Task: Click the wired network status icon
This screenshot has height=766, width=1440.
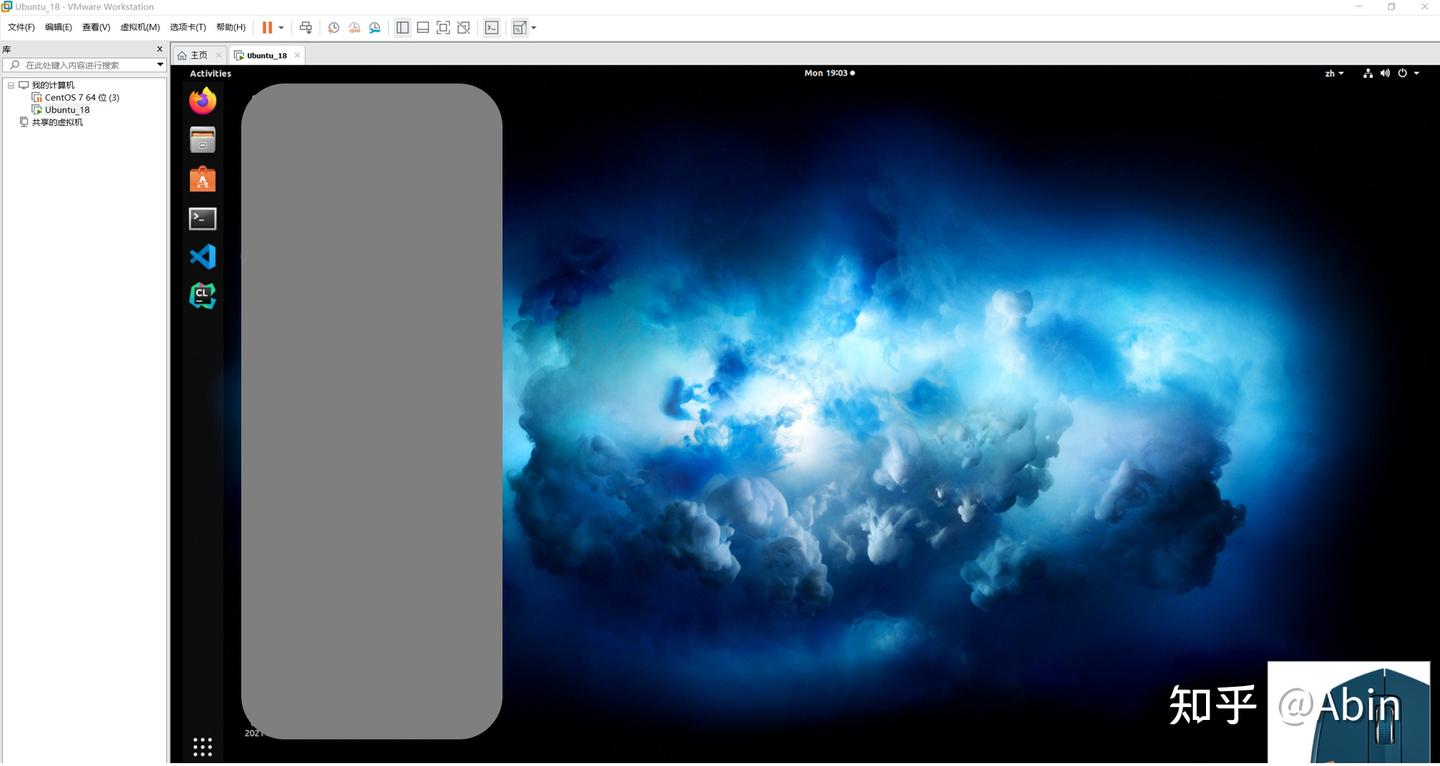Action: point(1367,73)
